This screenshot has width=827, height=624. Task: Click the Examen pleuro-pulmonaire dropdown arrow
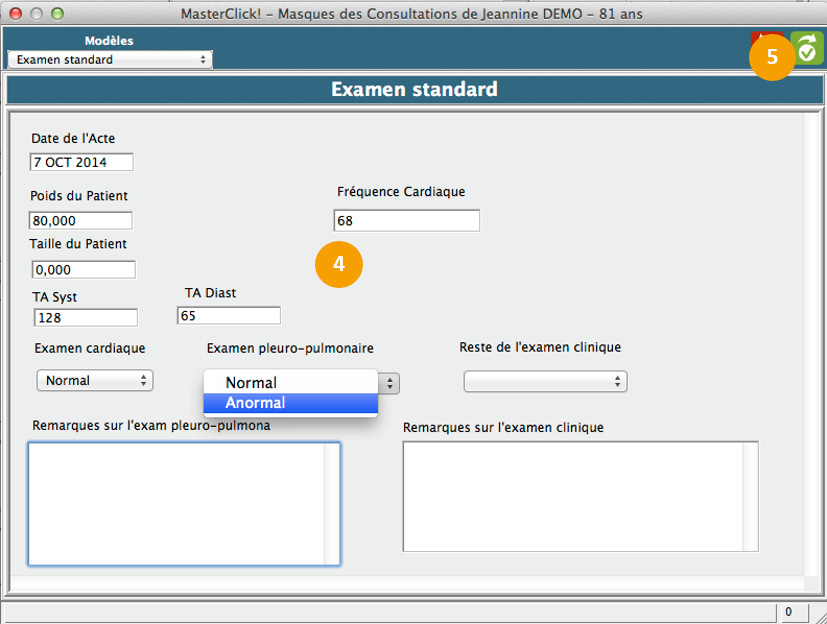[x=390, y=383]
